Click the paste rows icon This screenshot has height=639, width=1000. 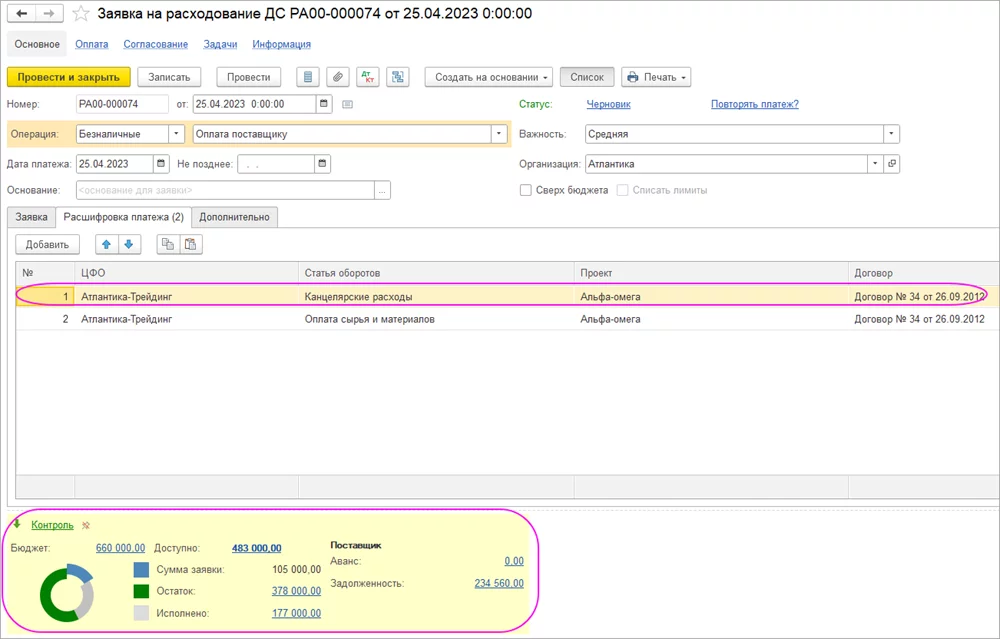[x=190, y=244]
